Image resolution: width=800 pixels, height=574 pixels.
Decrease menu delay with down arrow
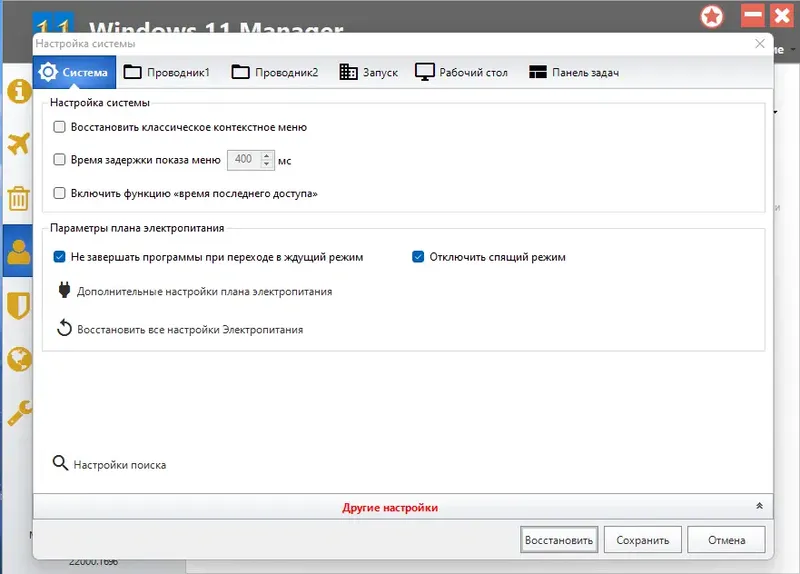tap(267, 164)
